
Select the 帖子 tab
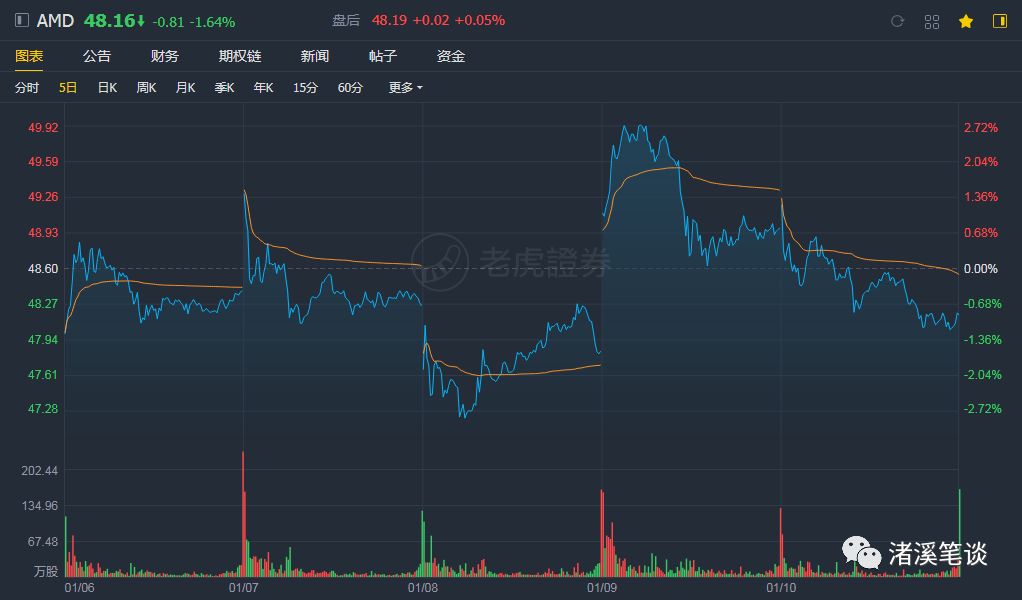tap(383, 56)
